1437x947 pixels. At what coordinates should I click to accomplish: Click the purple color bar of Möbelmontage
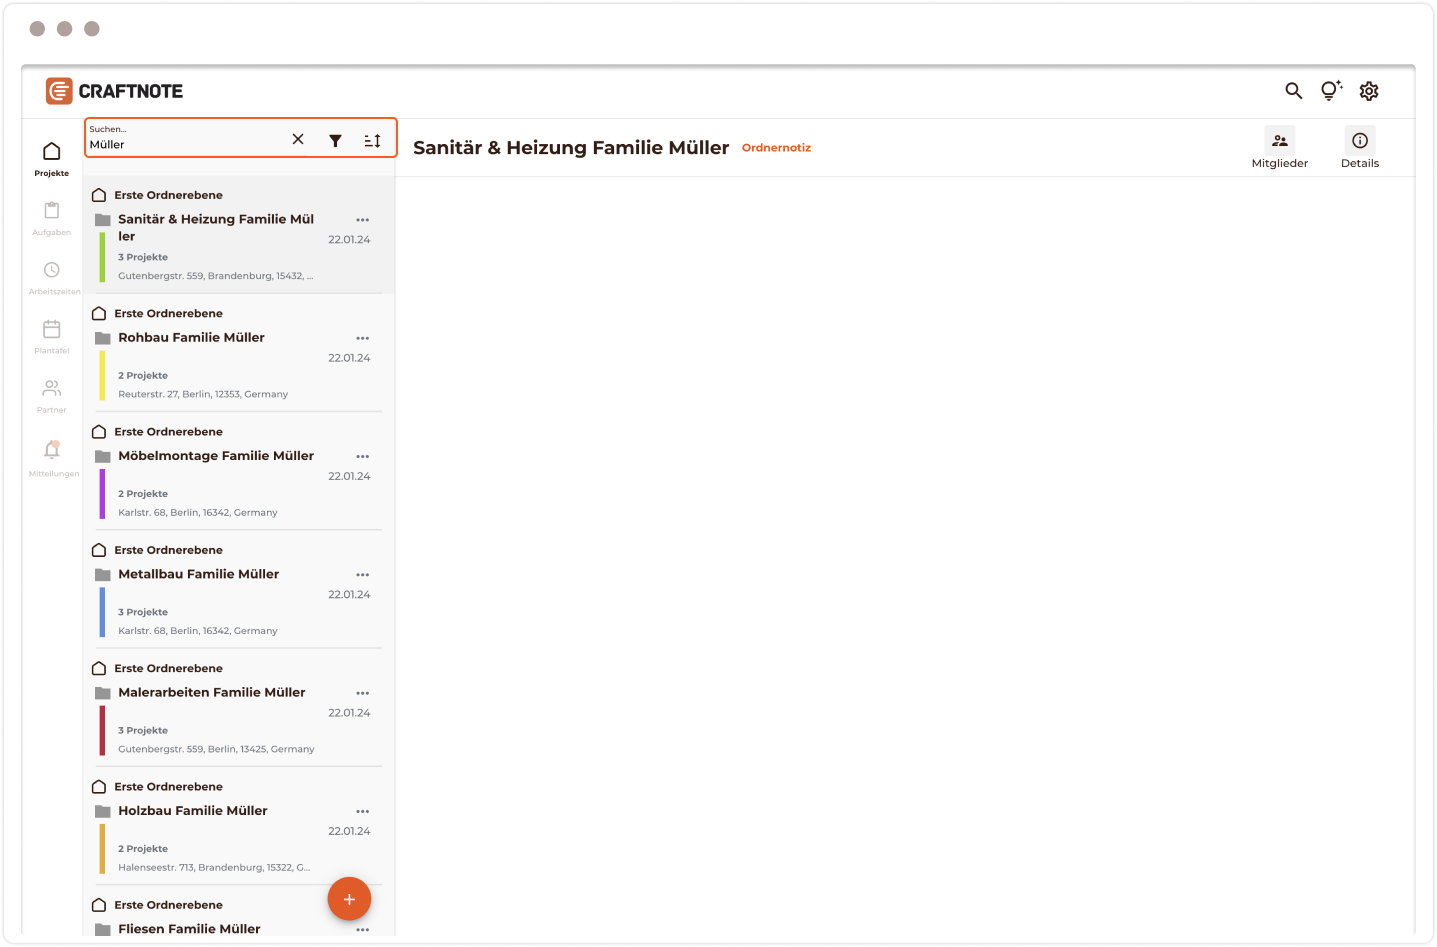tap(102, 494)
